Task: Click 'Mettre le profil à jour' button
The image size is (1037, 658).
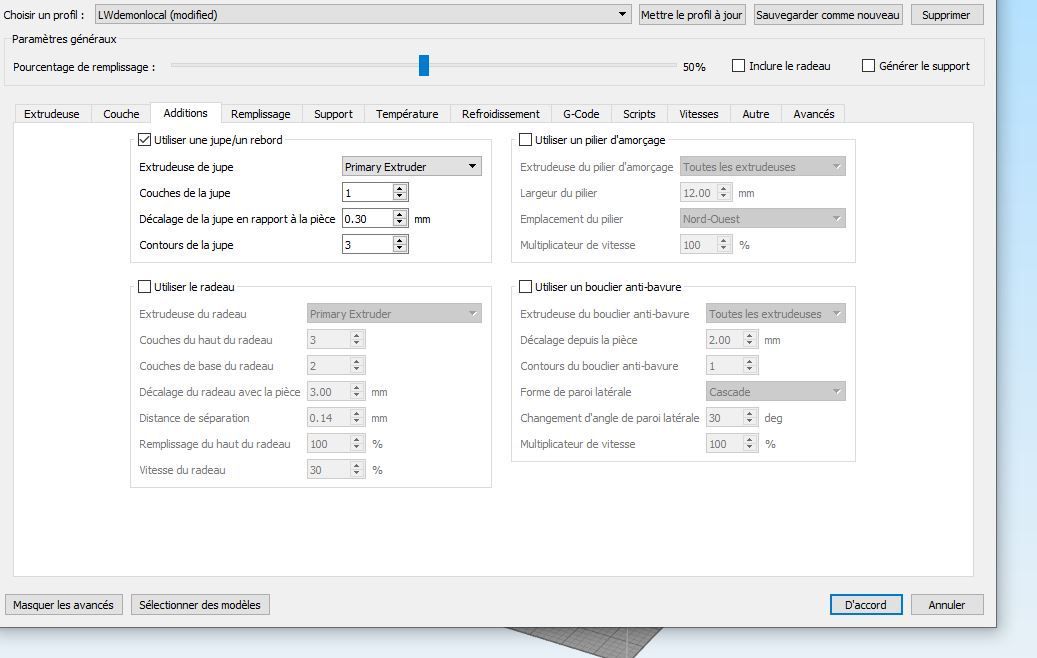Action: tap(692, 15)
